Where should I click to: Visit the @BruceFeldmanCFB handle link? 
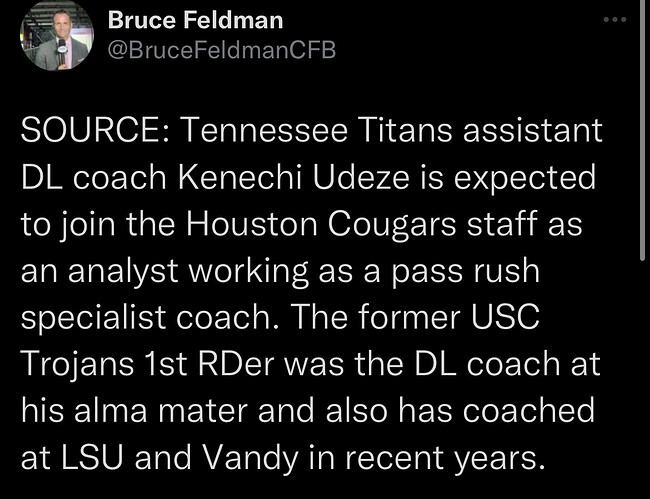pyautogui.click(x=222, y=50)
